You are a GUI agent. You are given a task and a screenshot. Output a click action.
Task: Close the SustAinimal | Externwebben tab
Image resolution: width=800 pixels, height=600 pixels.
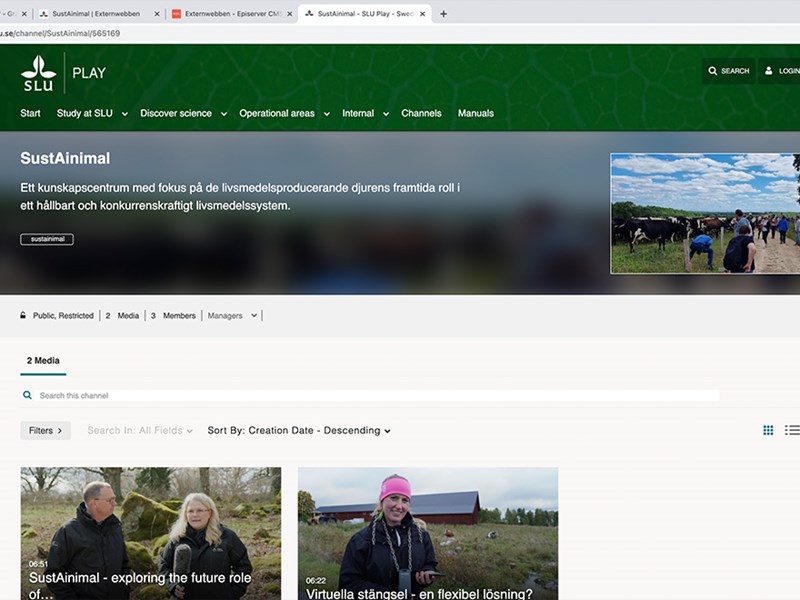pos(157,14)
